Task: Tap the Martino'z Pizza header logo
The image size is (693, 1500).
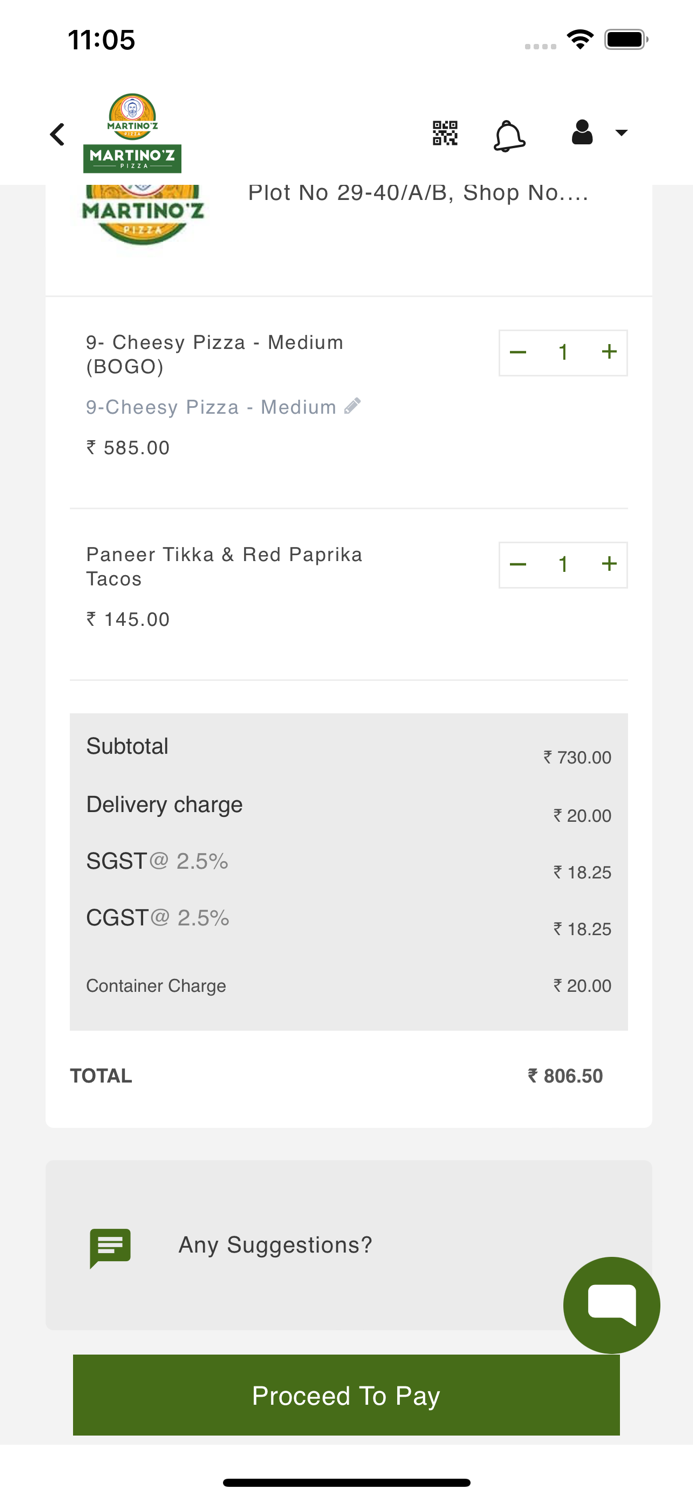Action: (132, 133)
